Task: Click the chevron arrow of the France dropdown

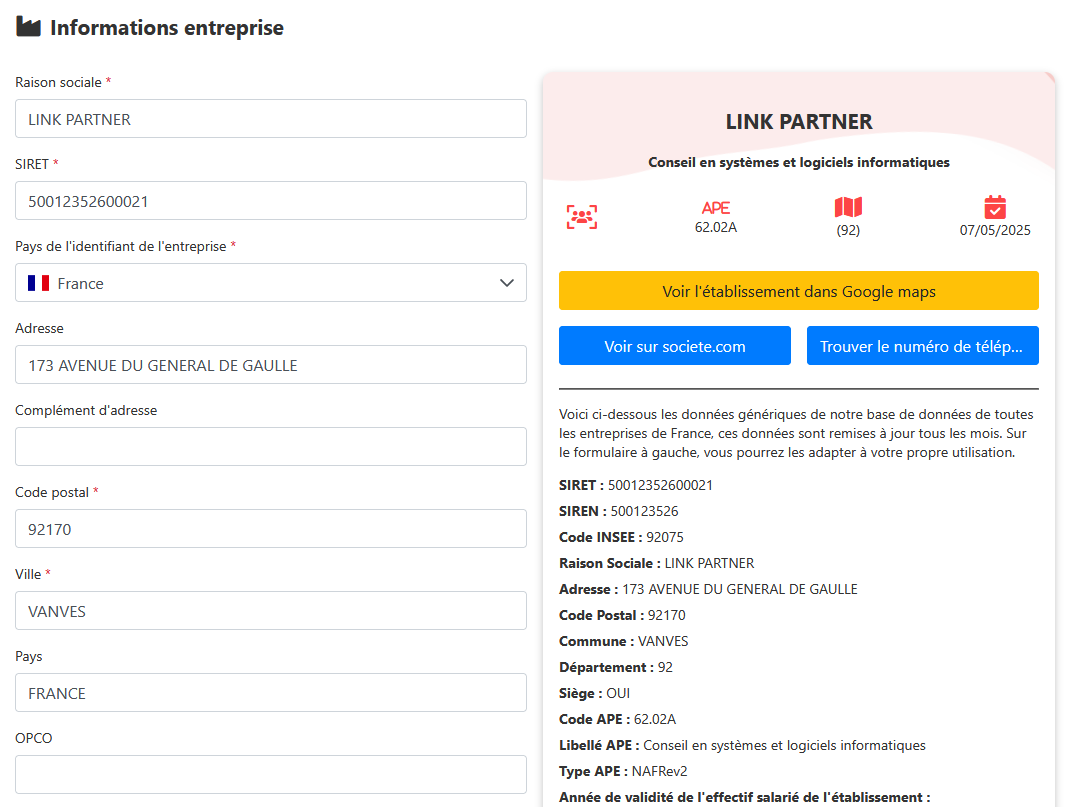Action: [506, 283]
